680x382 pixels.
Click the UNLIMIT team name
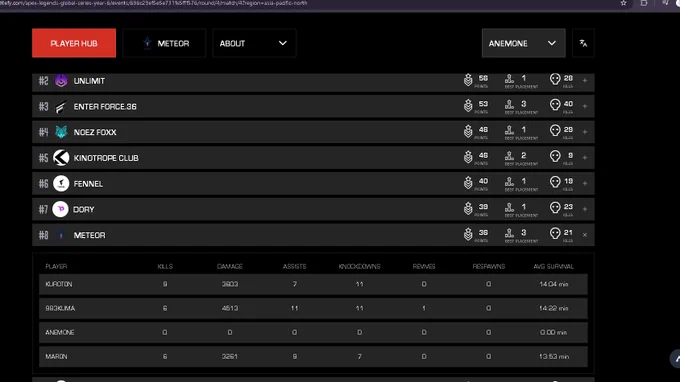tap(89, 81)
